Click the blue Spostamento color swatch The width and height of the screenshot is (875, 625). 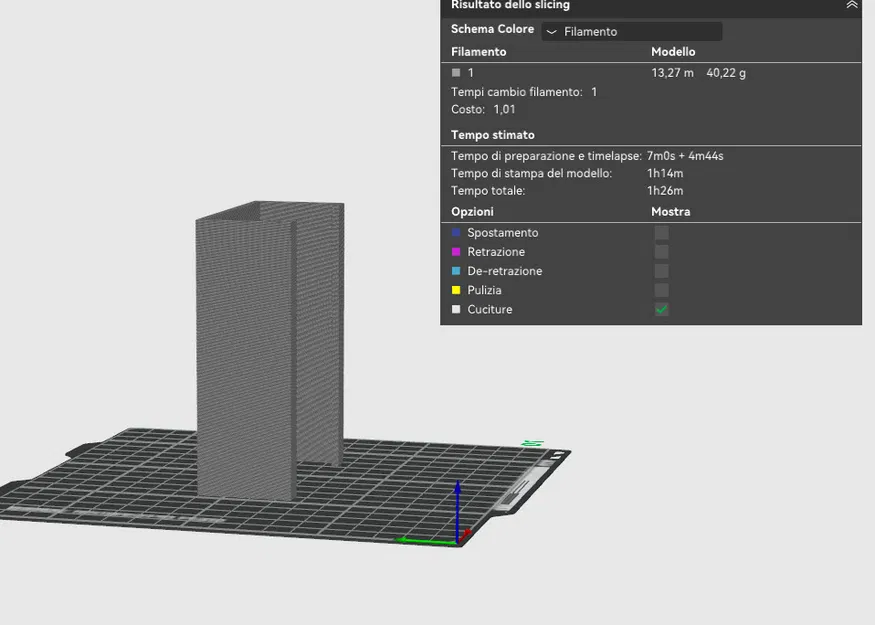point(456,233)
